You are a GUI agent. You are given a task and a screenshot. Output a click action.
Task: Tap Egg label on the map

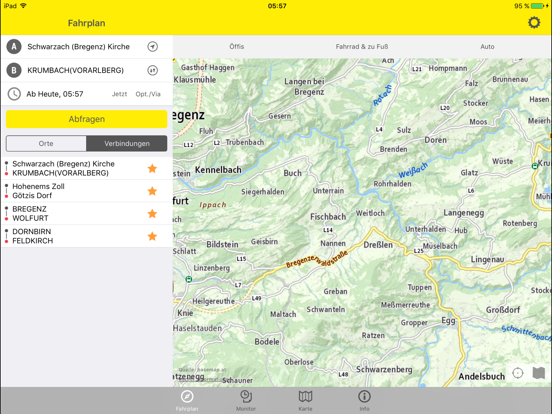pyautogui.click(x=448, y=321)
